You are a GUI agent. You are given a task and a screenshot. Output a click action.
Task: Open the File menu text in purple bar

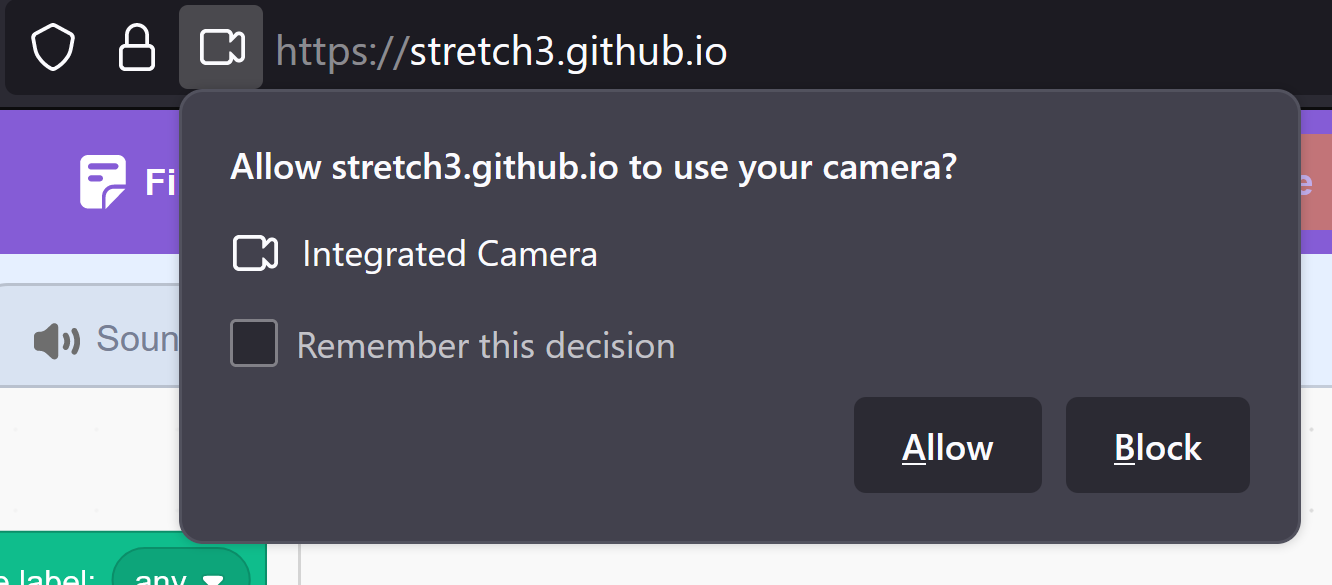click(160, 183)
